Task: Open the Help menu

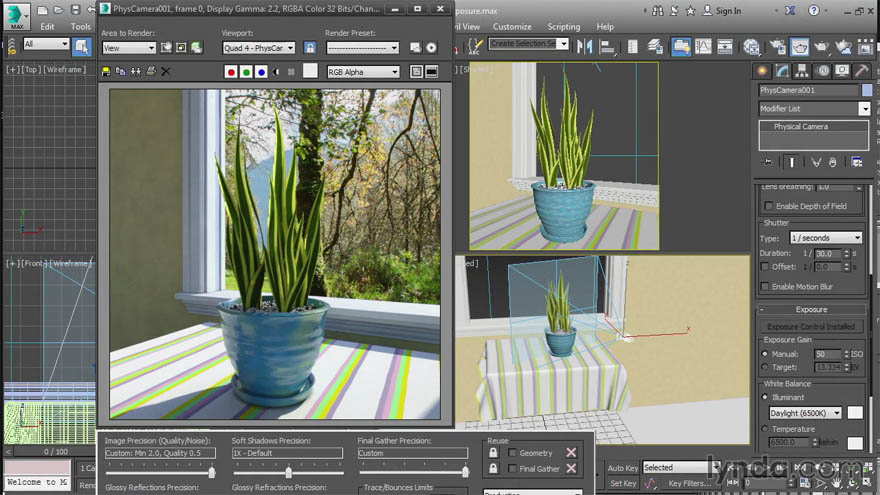Action: pyautogui.click(x=605, y=26)
